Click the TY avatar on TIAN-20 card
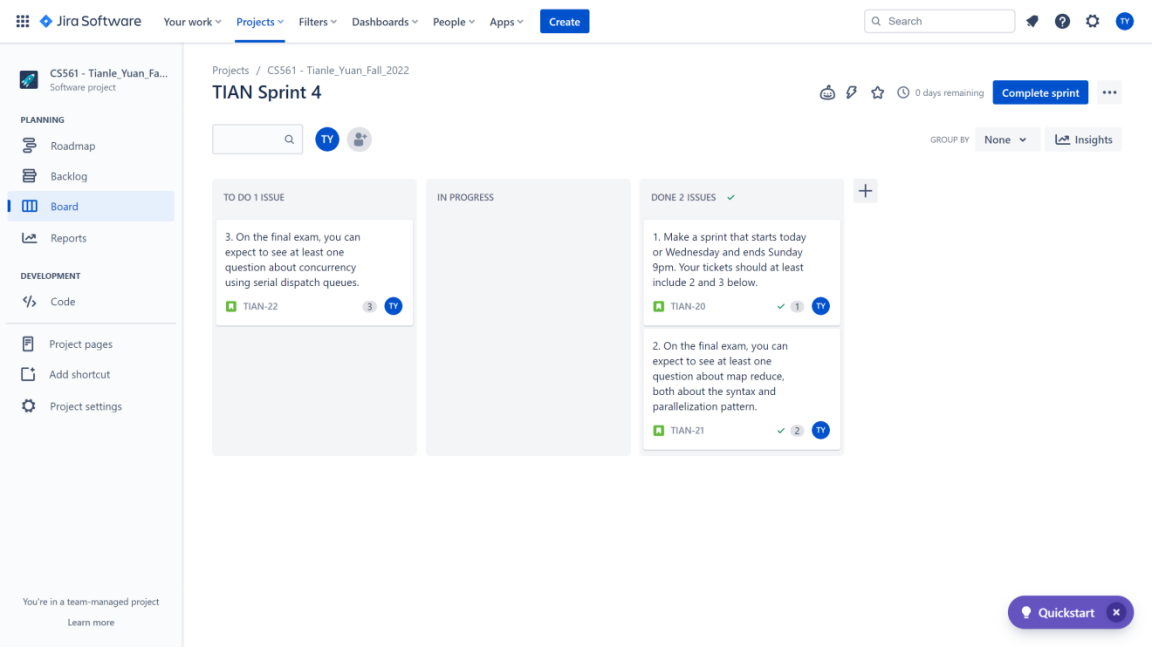Screen dimensions: 1152x648 point(821,306)
